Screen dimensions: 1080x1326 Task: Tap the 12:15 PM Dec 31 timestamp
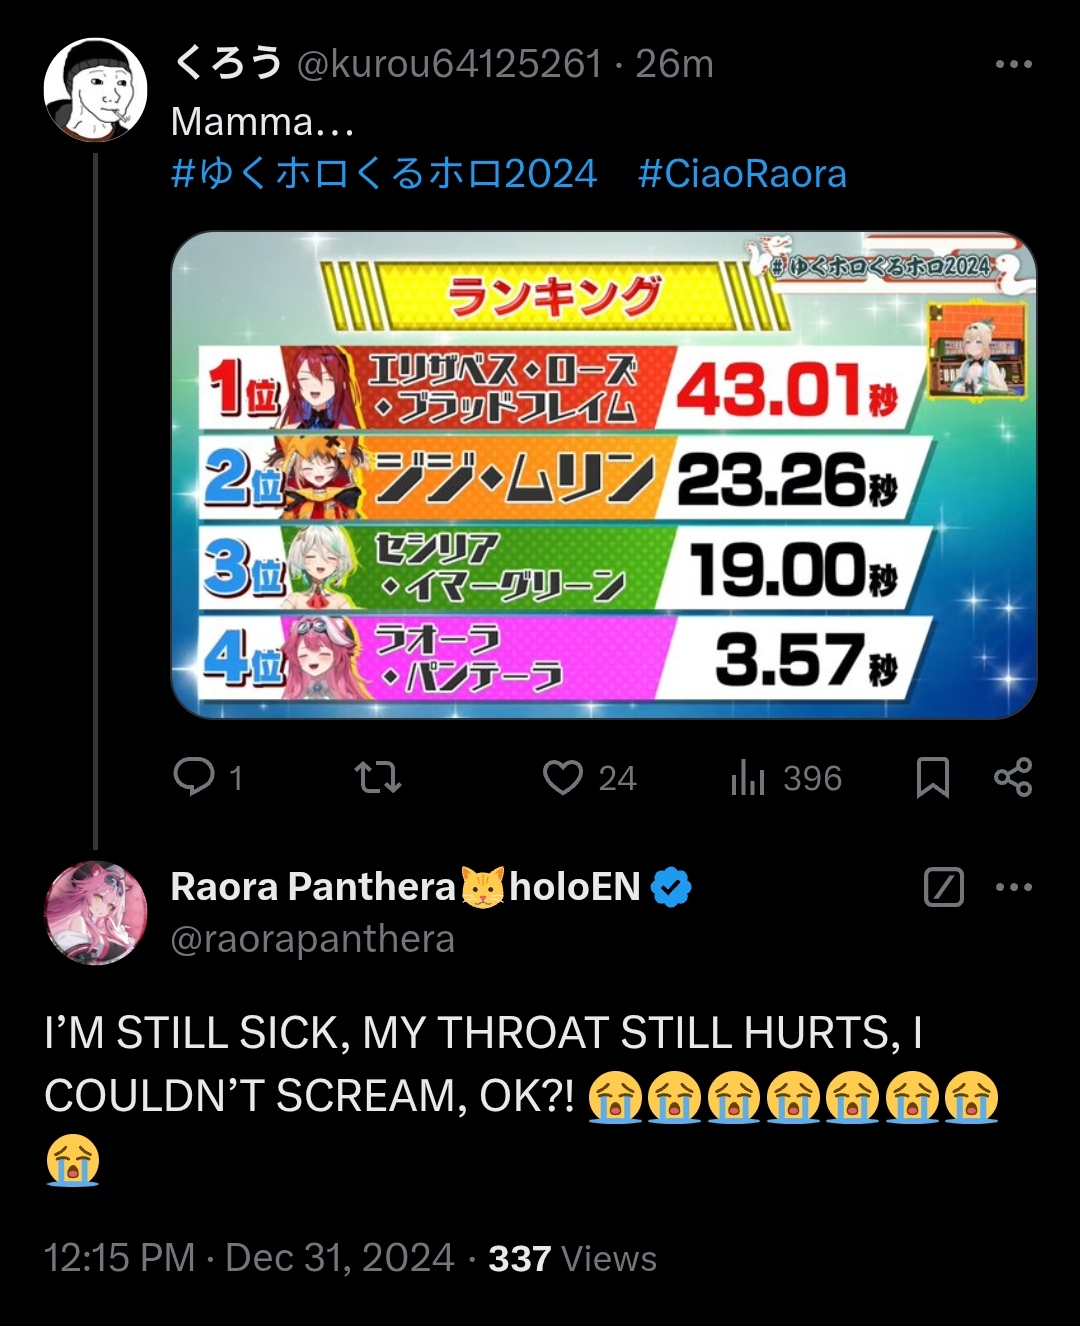click(x=249, y=1258)
